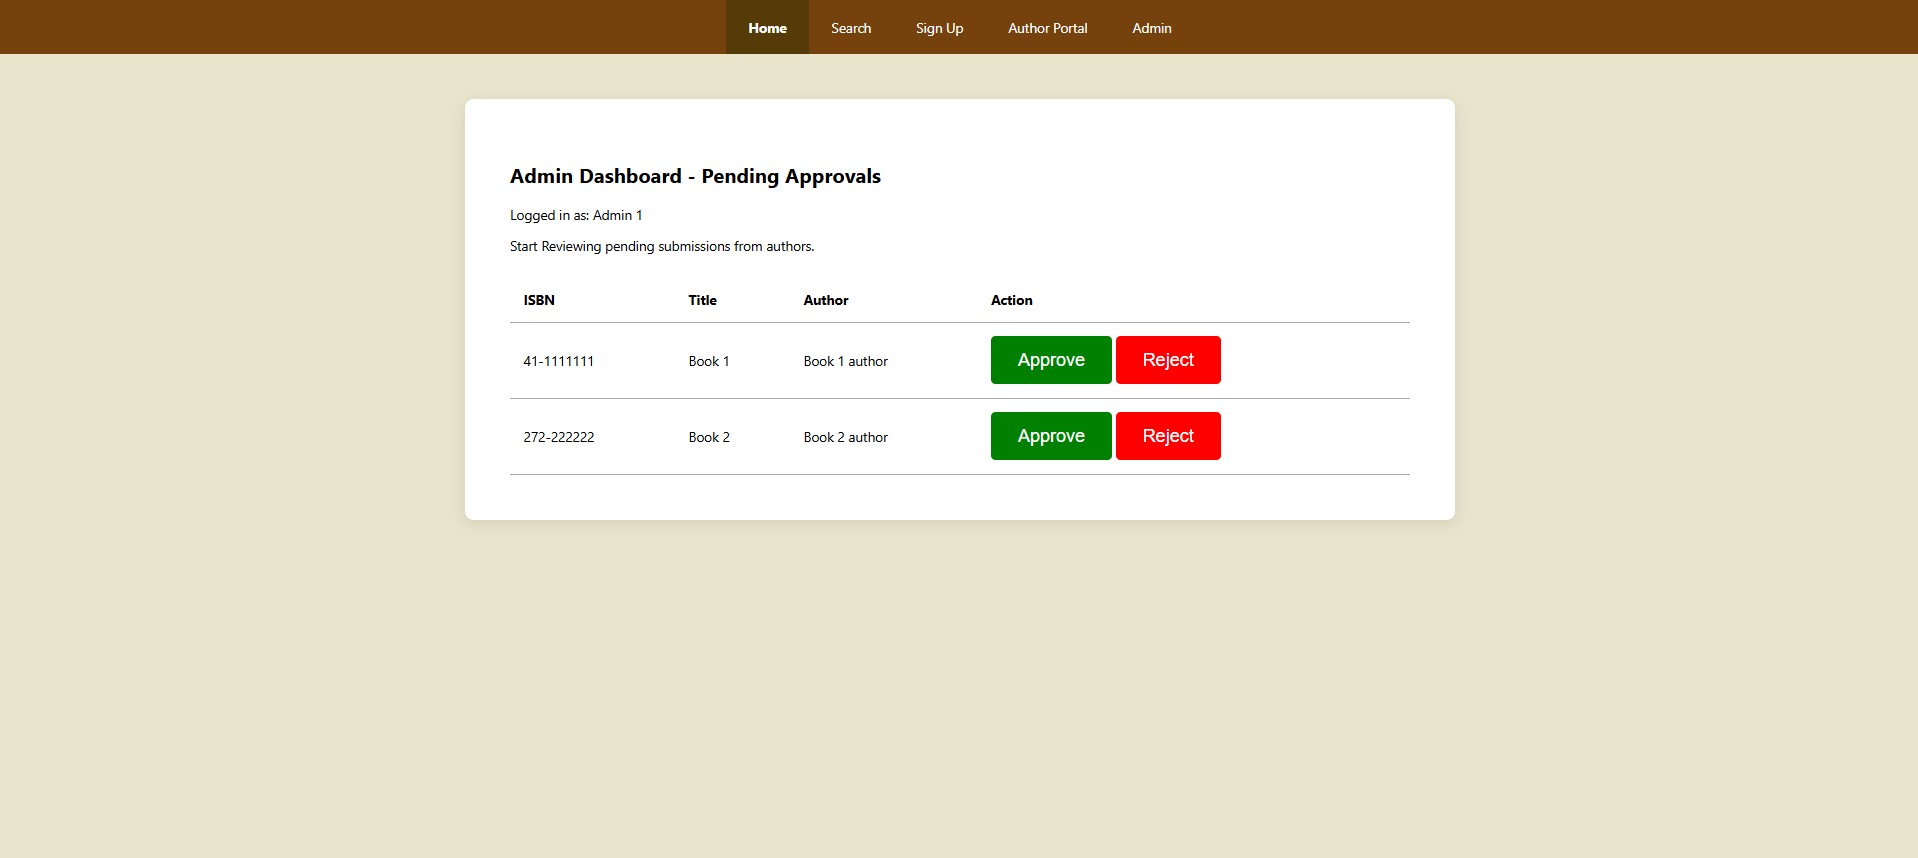Navigate to the Author Portal

click(1047, 28)
